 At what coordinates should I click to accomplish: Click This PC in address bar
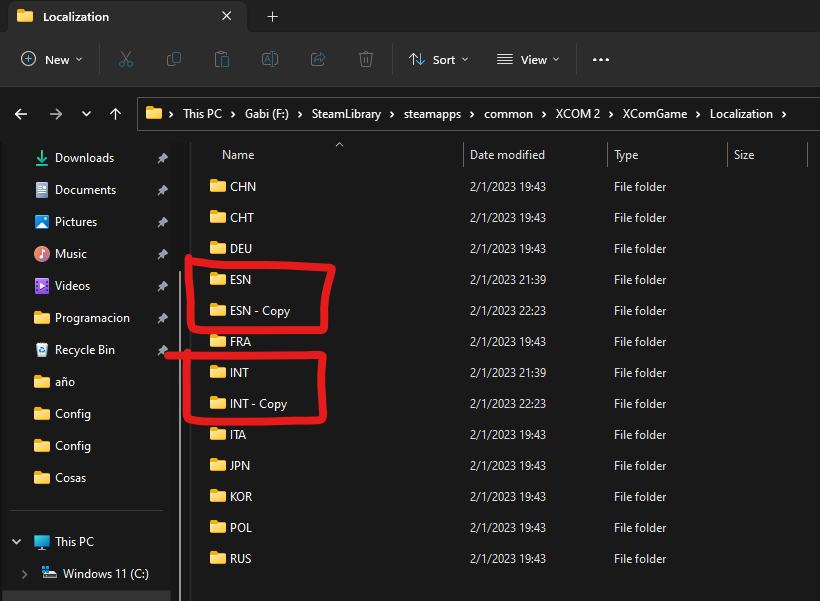[202, 114]
